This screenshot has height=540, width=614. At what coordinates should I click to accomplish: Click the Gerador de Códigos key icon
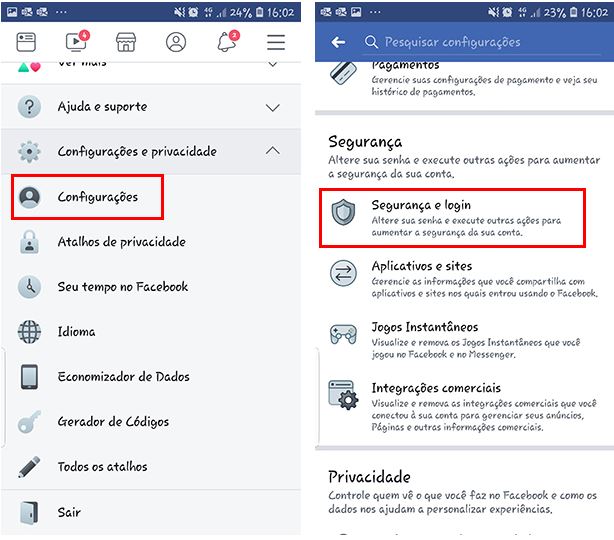click(29, 422)
